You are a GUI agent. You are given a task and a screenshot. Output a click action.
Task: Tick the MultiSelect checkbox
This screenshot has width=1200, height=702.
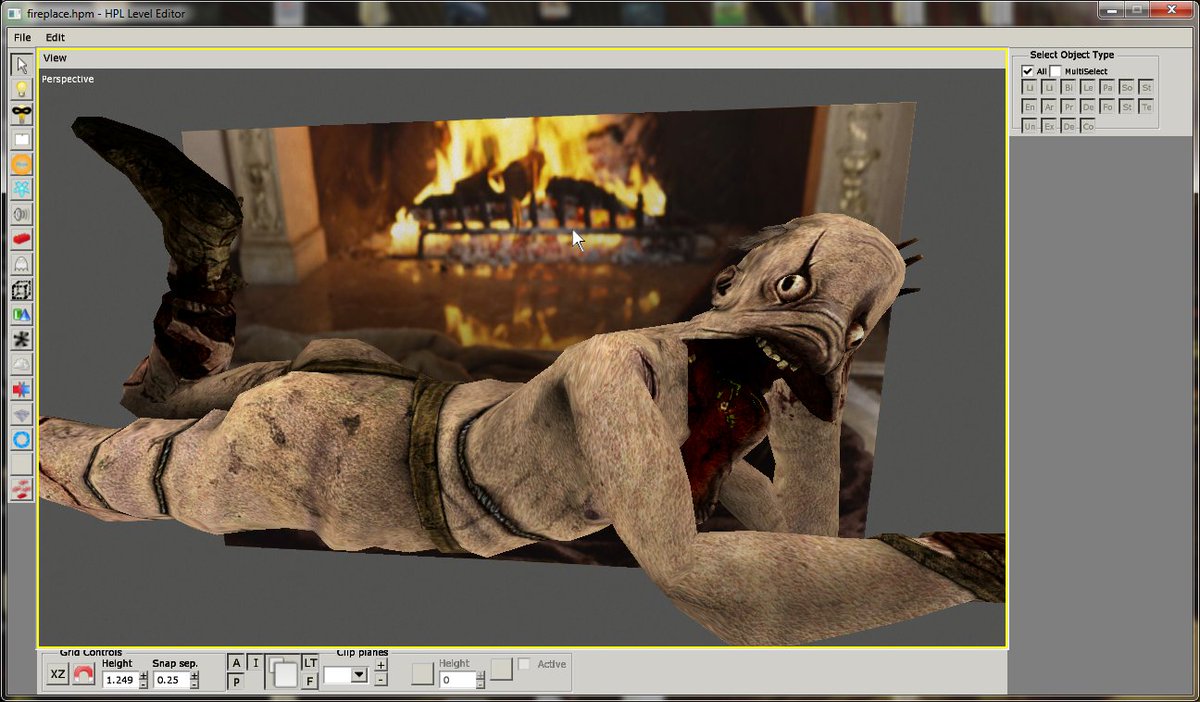(1055, 72)
